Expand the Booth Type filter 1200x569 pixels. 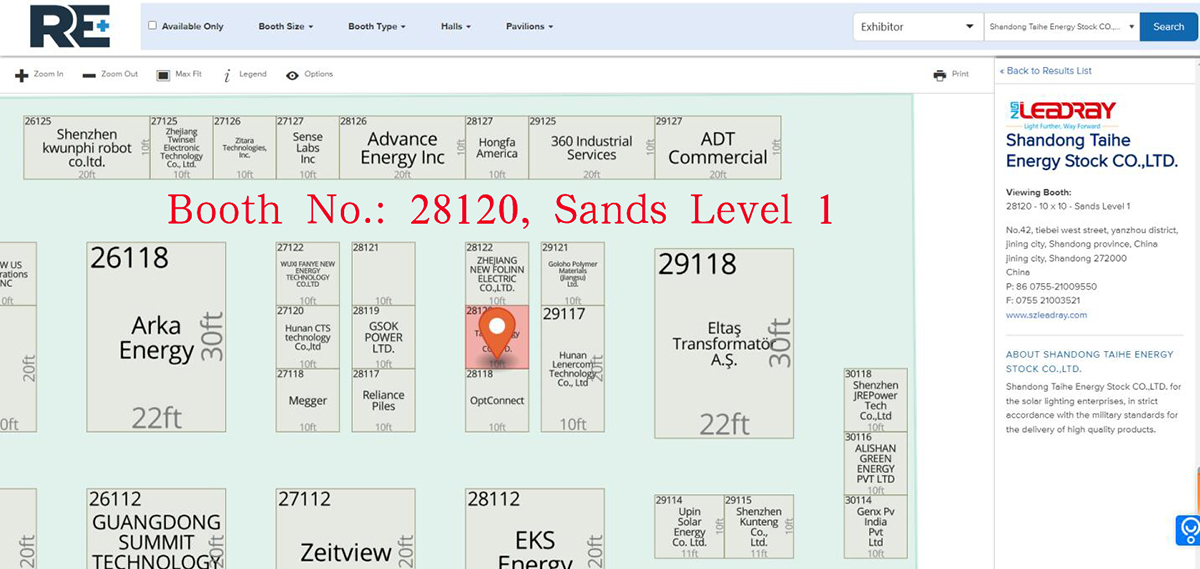(376, 27)
